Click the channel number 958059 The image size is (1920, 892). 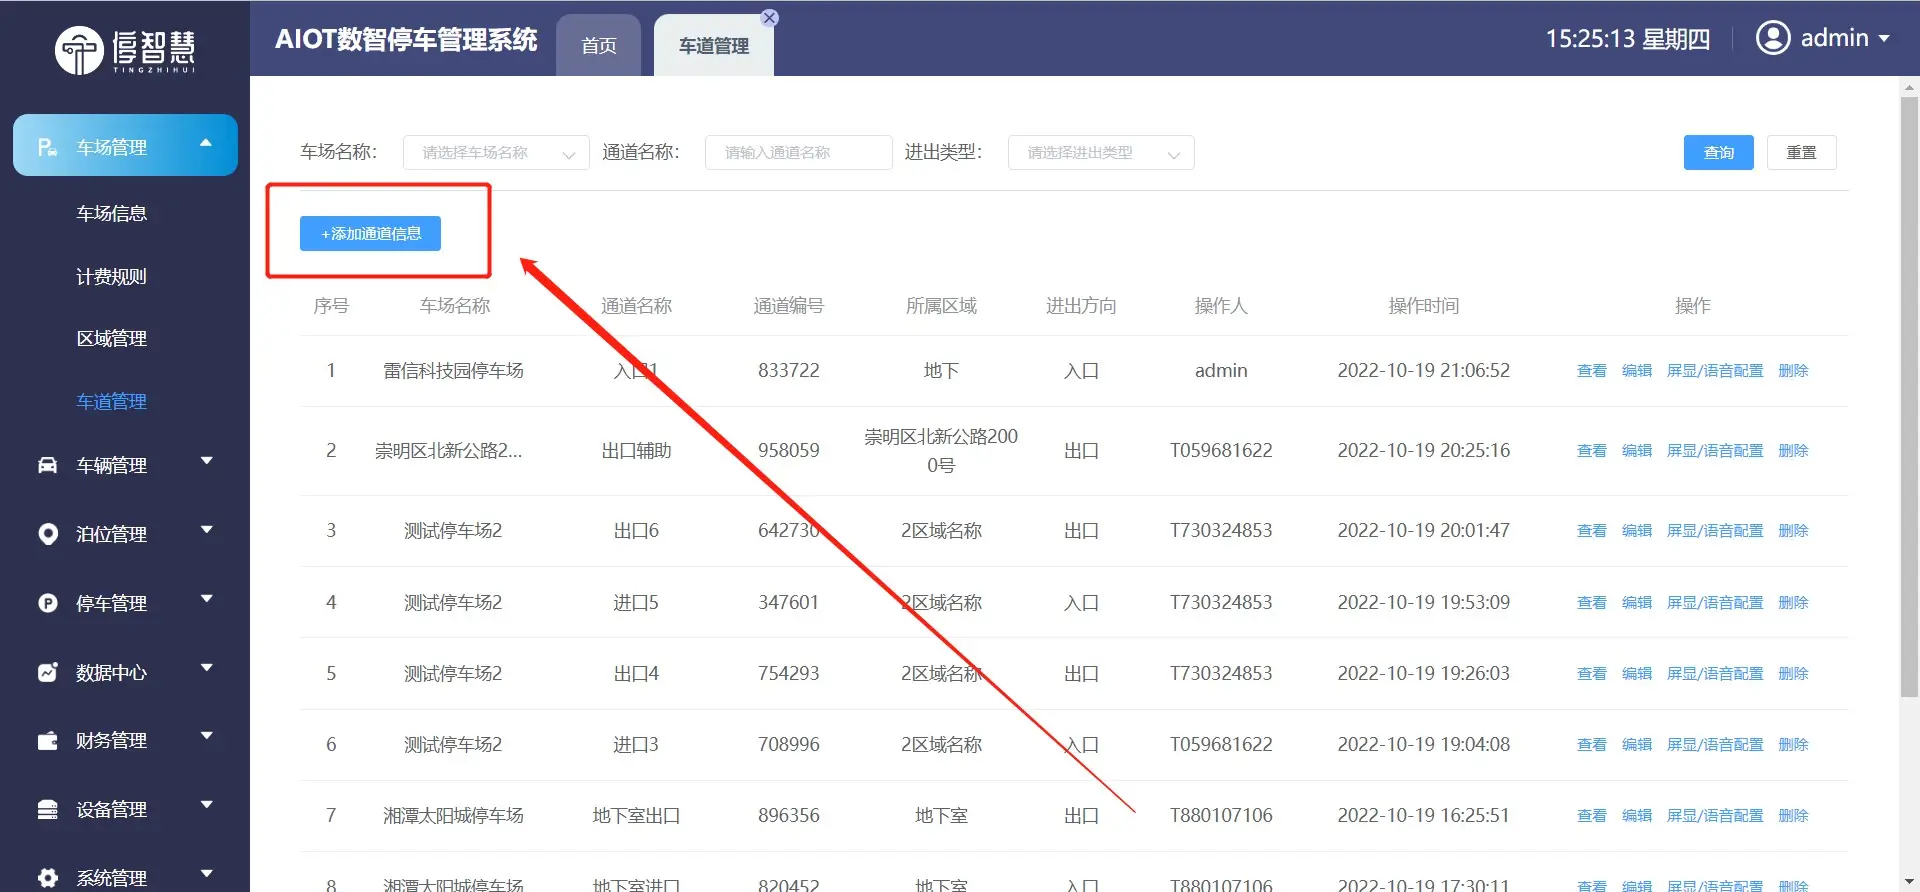pyautogui.click(x=788, y=450)
